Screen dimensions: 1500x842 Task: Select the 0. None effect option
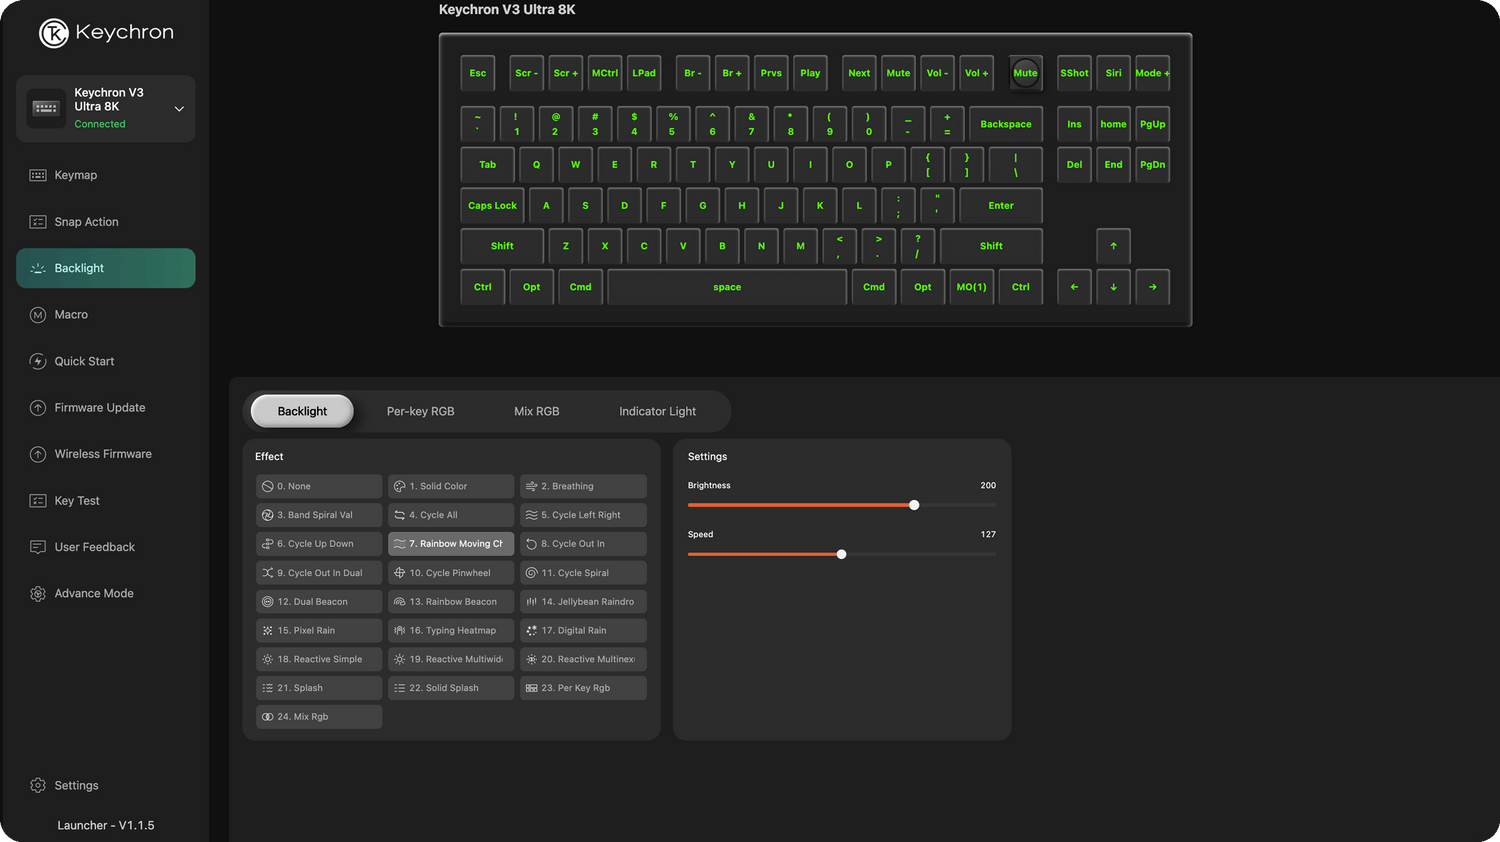[318, 486]
